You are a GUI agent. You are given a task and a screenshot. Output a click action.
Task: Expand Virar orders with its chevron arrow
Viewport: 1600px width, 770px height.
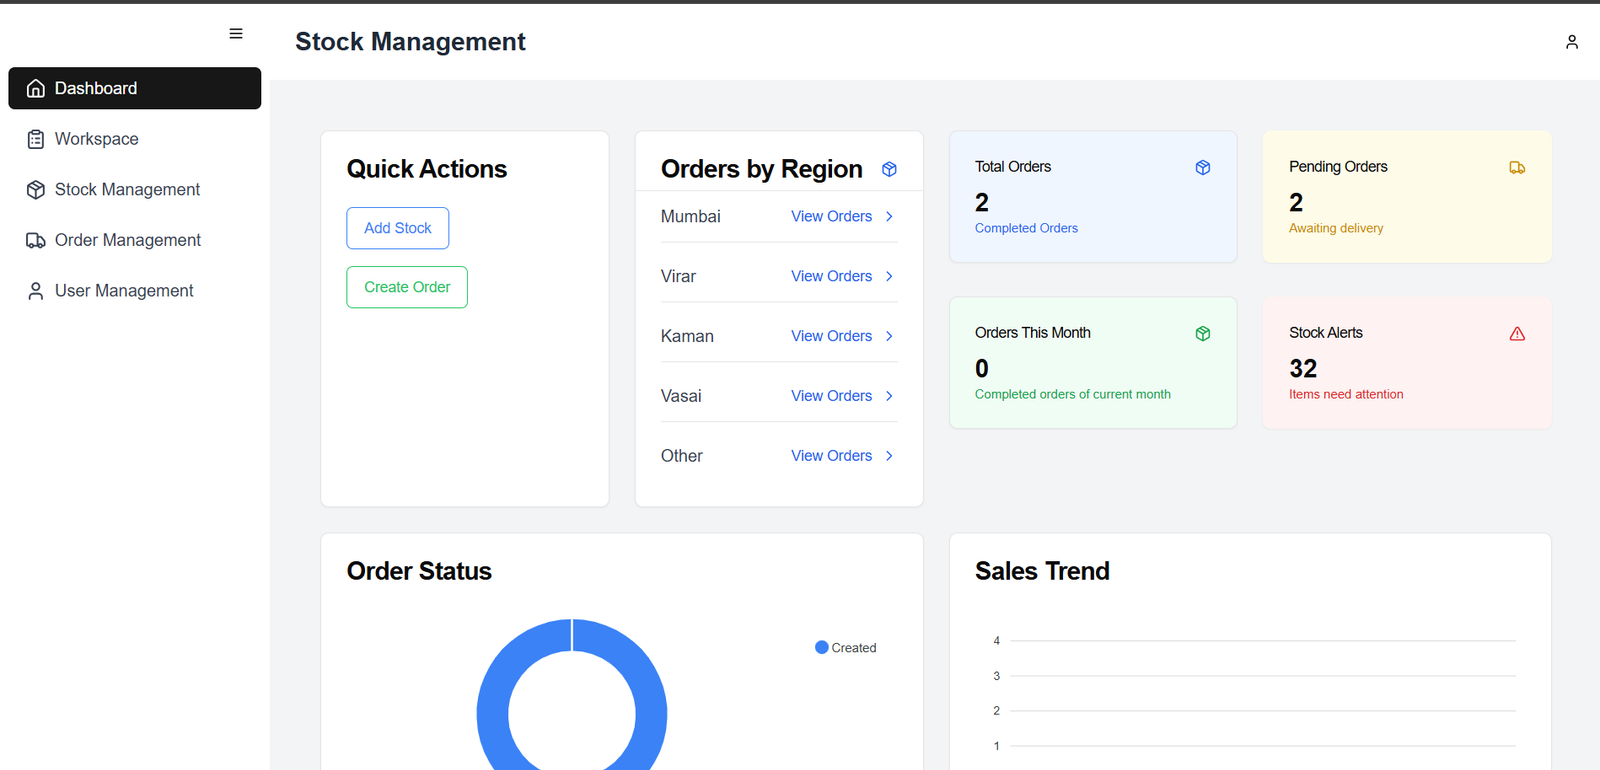pos(889,276)
